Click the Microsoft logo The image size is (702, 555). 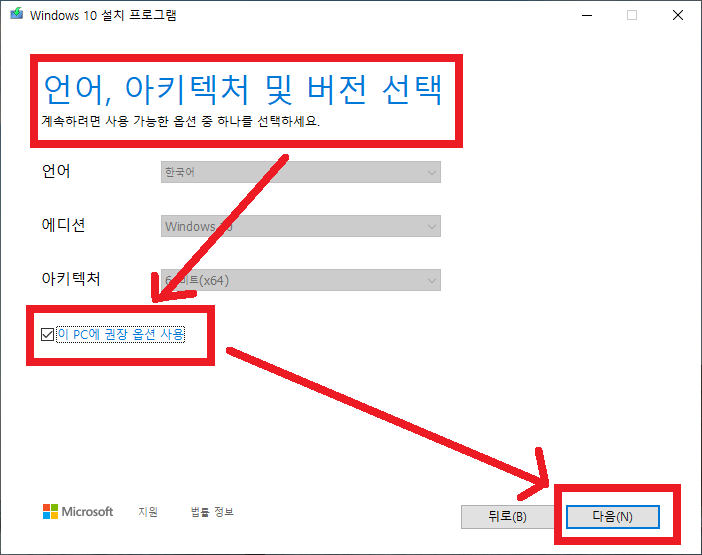pyautogui.click(x=78, y=512)
